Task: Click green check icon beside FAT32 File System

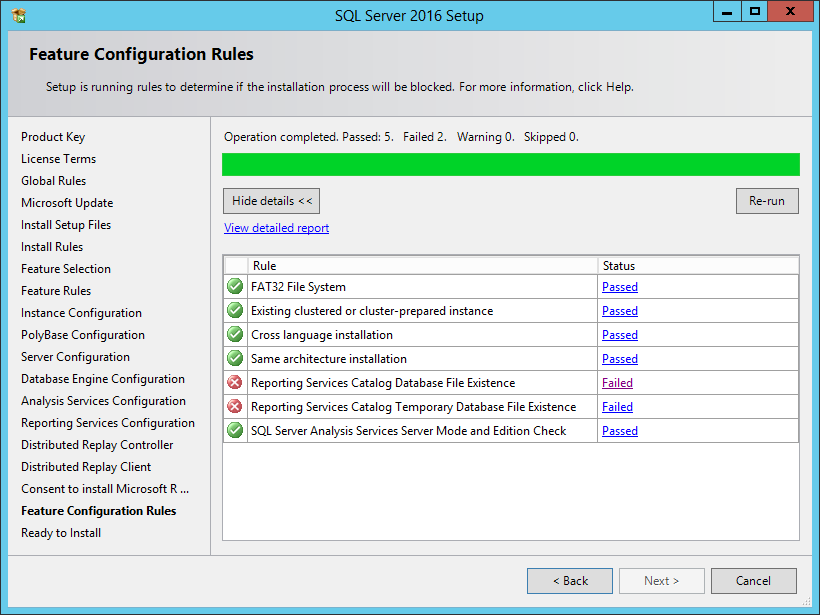Action: click(235, 286)
